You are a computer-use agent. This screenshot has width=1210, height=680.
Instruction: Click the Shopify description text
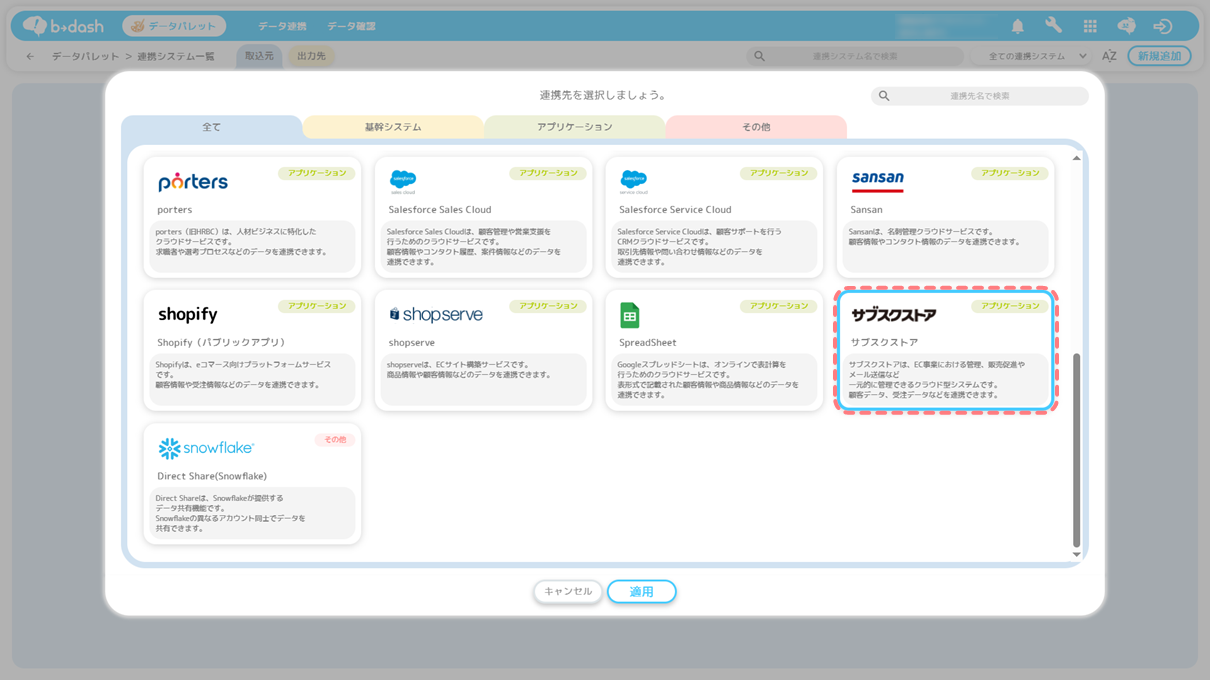[x=243, y=375]
